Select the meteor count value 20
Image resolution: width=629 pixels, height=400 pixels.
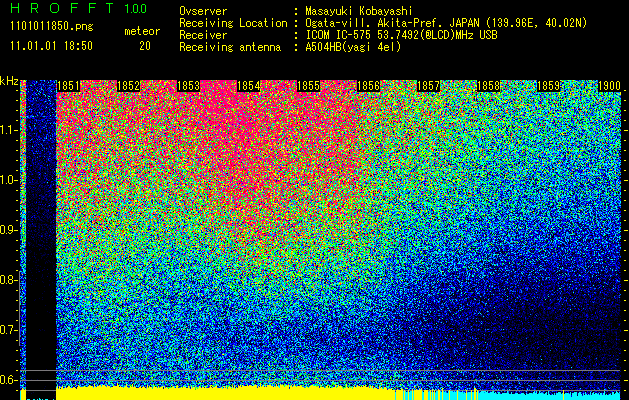[x=145, y=46]
